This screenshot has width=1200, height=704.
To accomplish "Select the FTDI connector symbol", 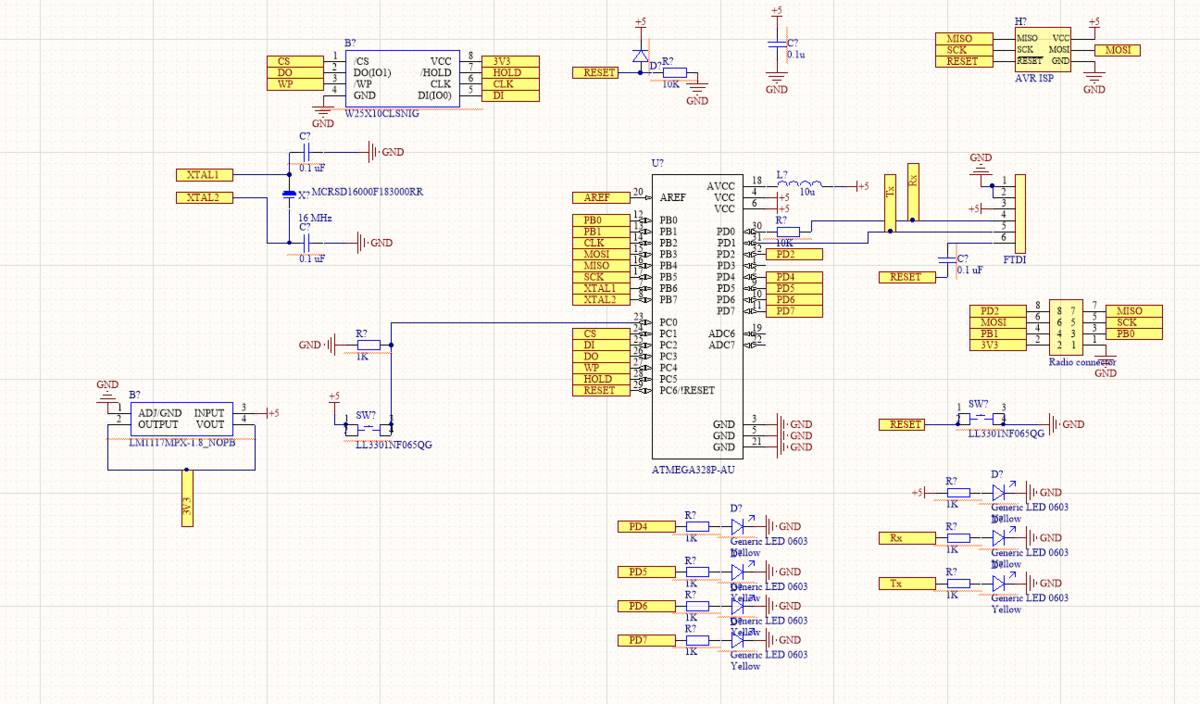I will 1020,214.
